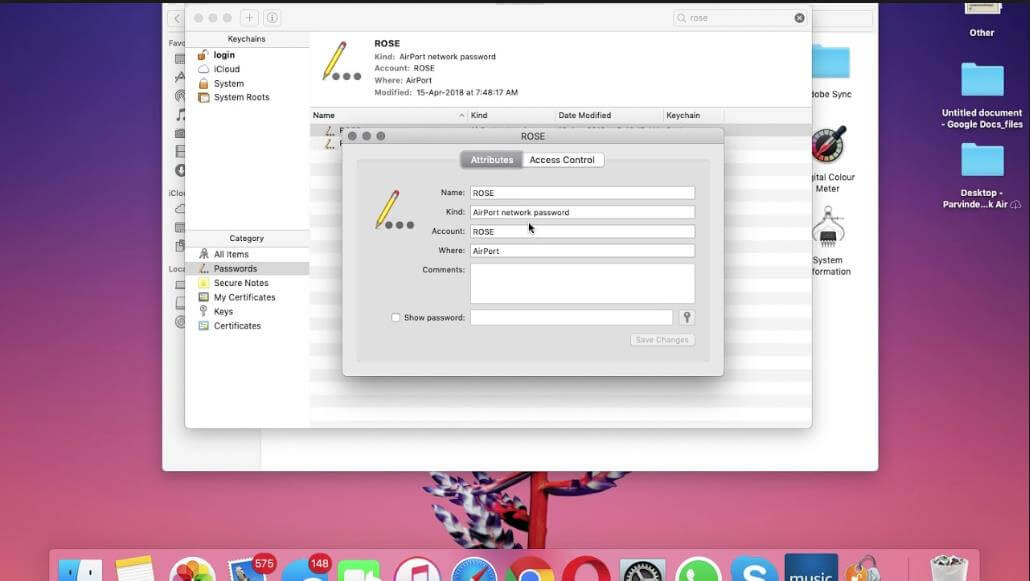
Task: Click the Save Changes button
Action: pos(662,340)
